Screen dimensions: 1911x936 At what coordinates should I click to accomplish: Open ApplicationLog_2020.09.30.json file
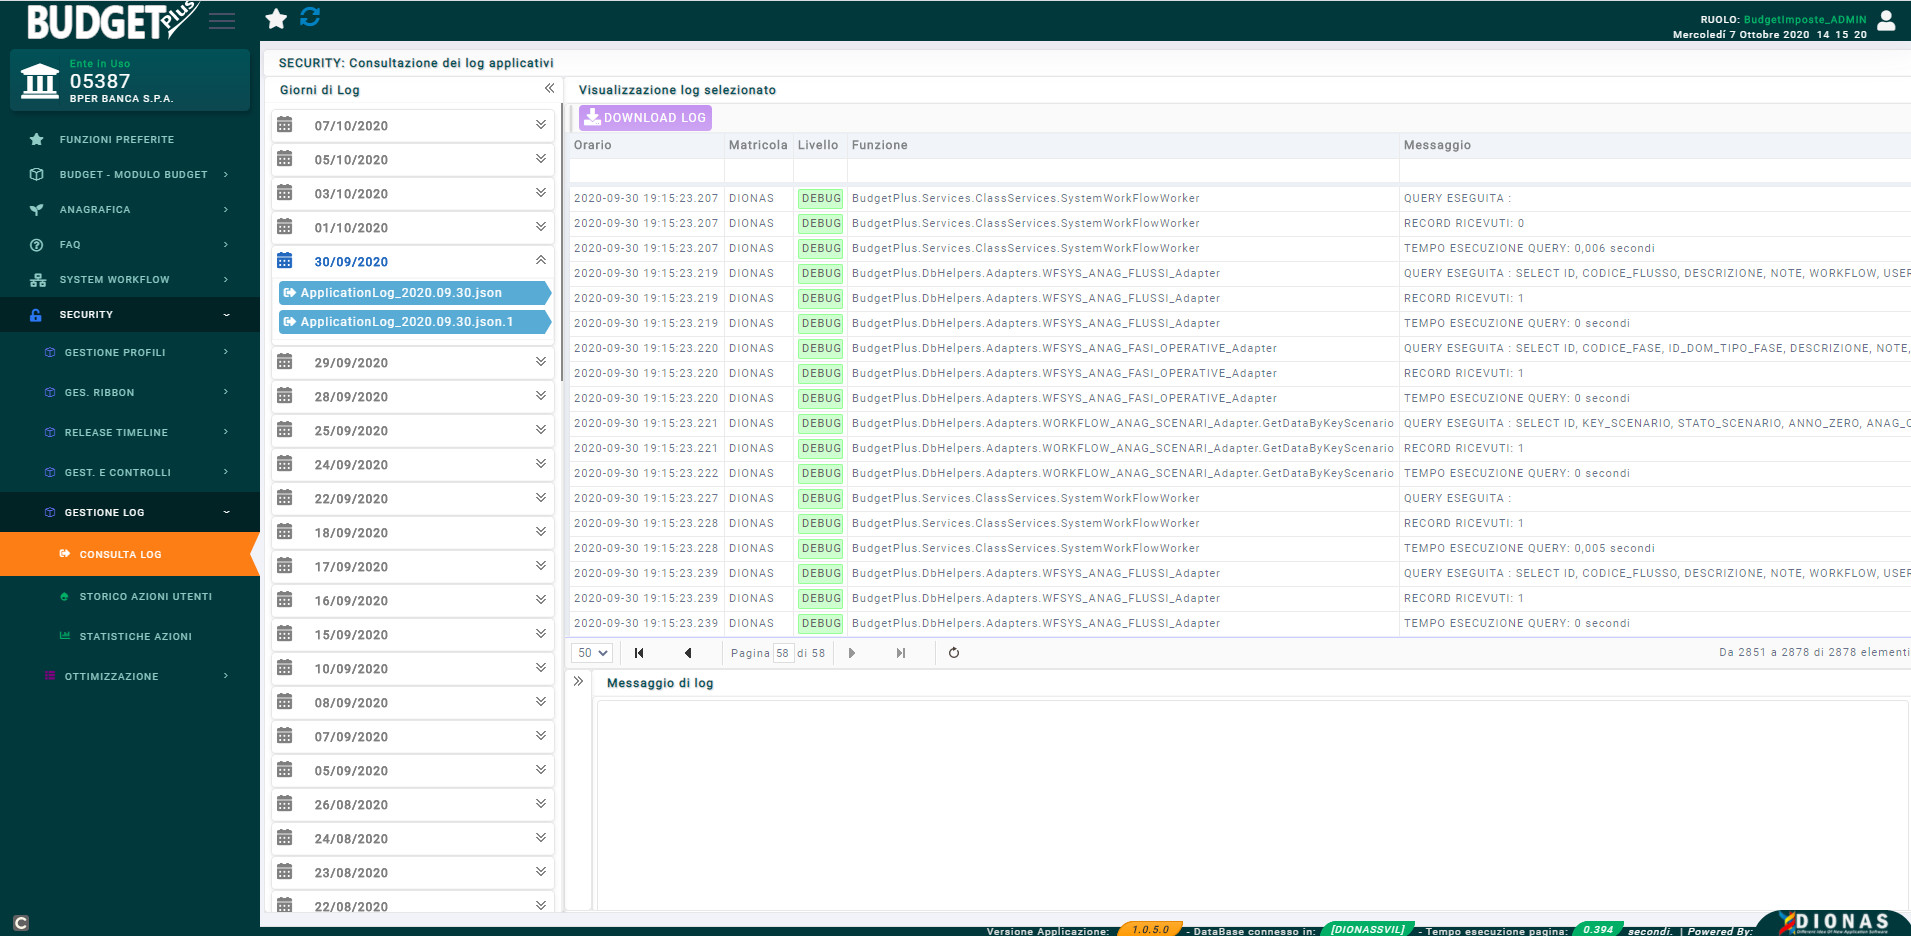click(x=414, y=293)
